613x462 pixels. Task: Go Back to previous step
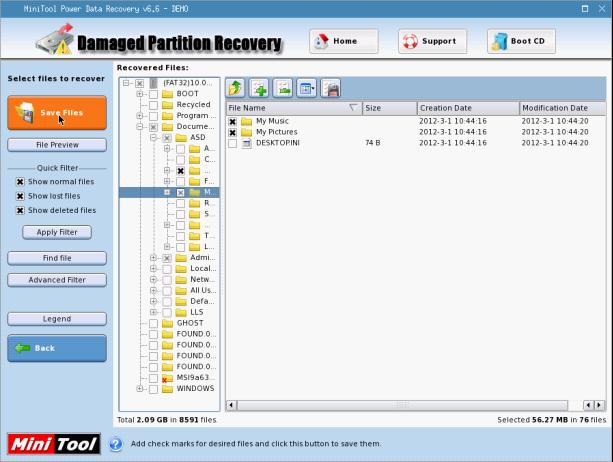pos(57,348)
